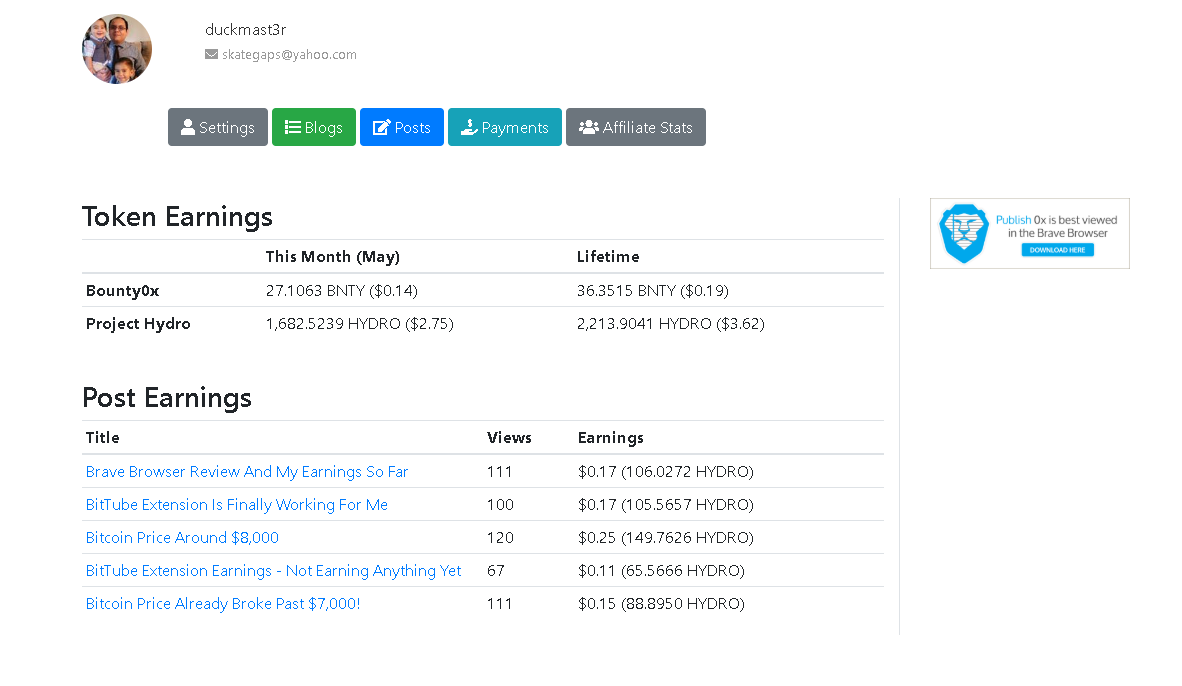This screenshot has height=686, width=1182.
Task: Click the list icon on Blogs button
Action: tap(292, 127)
